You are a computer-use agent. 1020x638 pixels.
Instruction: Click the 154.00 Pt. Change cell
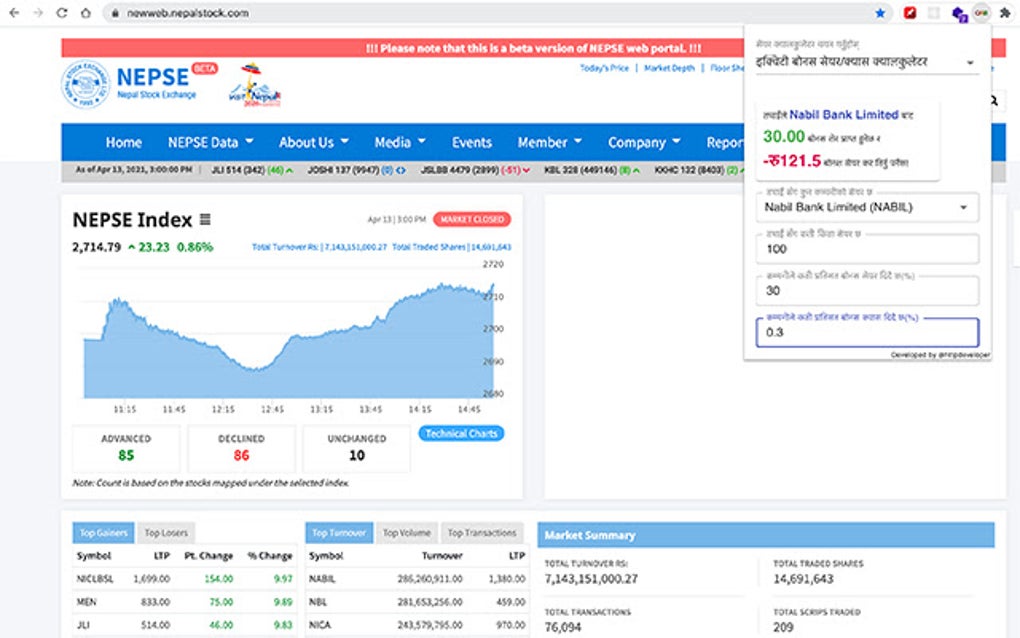point(219,579)
